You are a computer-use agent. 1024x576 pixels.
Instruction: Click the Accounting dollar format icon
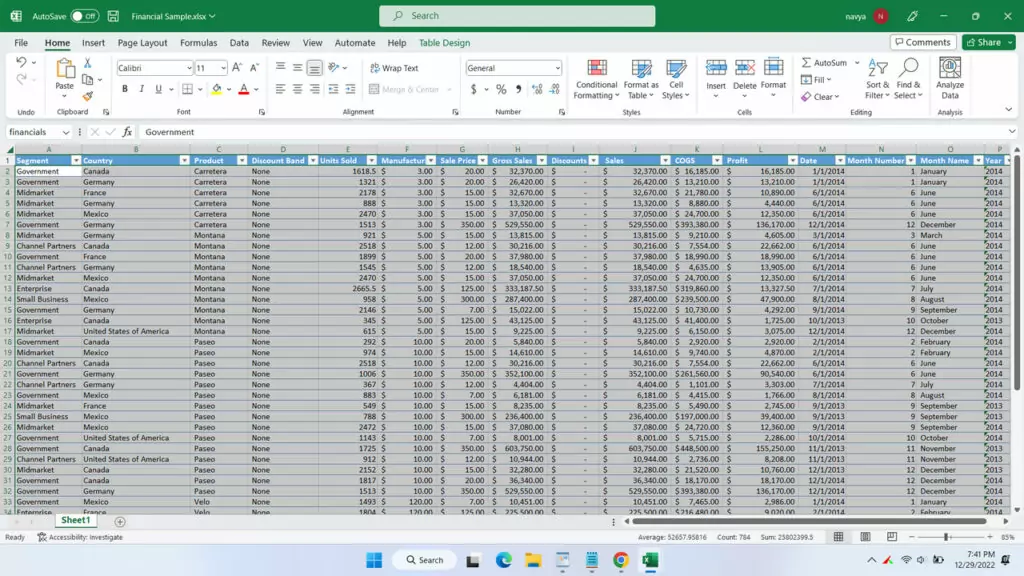[473, 89]
